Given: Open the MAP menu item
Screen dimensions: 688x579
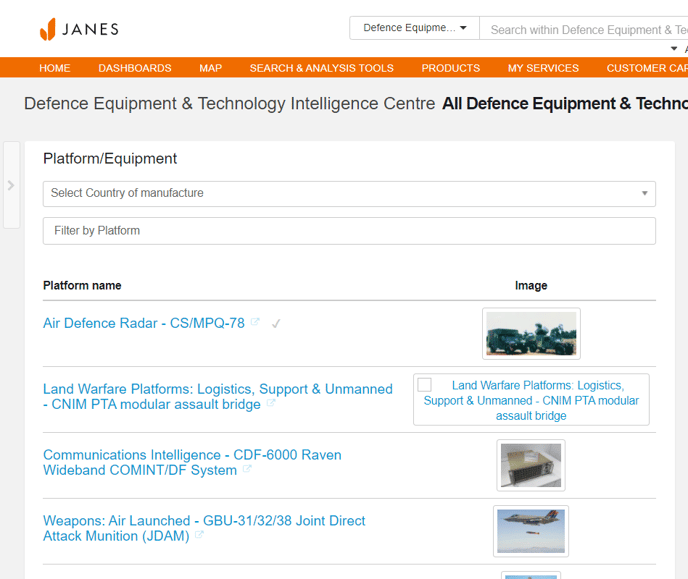Looking at the screenshot, I should tap(211, 68).
